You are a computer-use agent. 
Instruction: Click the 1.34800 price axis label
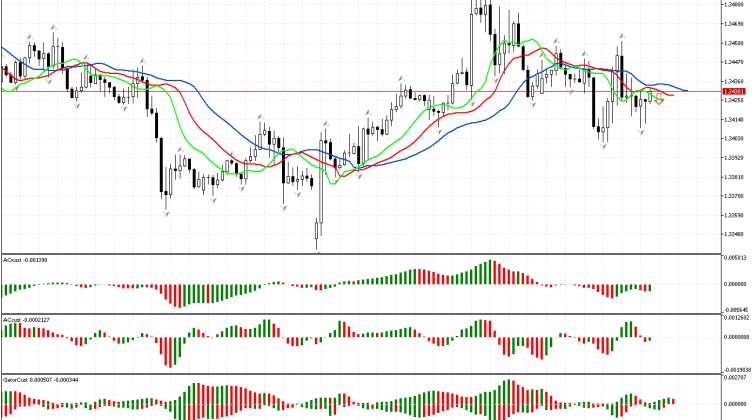tap(735, 5)
